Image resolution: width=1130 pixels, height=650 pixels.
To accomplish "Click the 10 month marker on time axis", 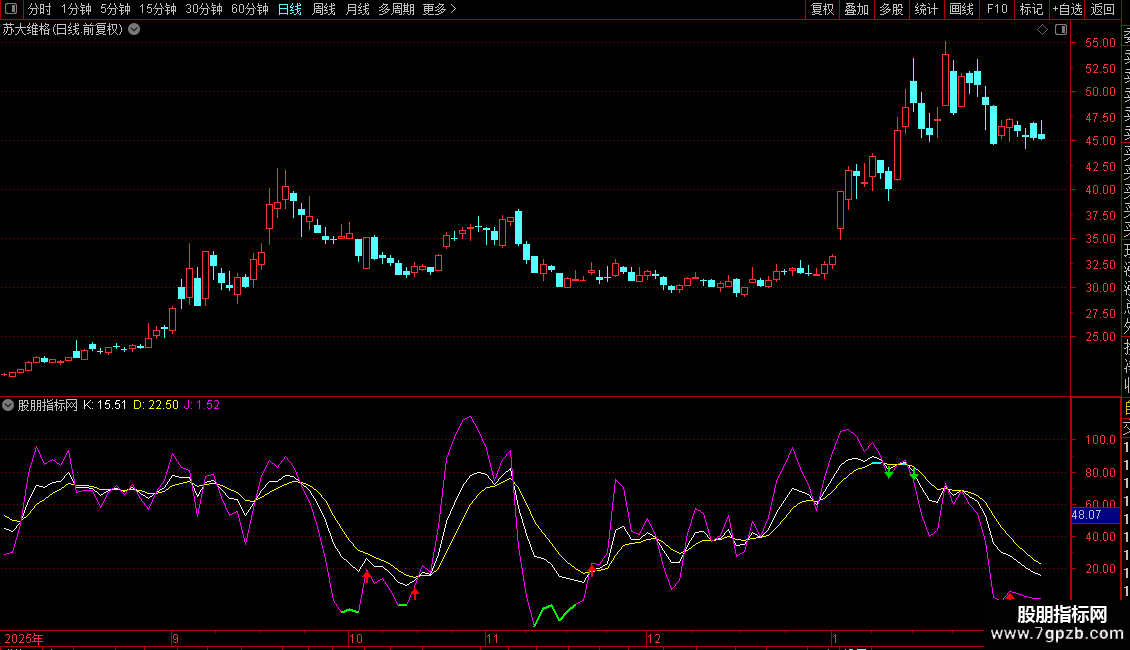I will 355,638.
